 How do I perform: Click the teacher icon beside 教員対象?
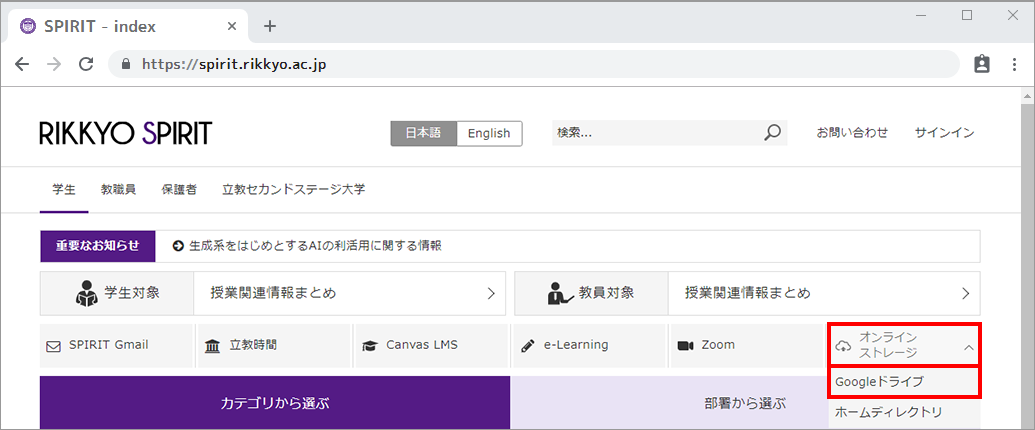(x=560, y=293)
